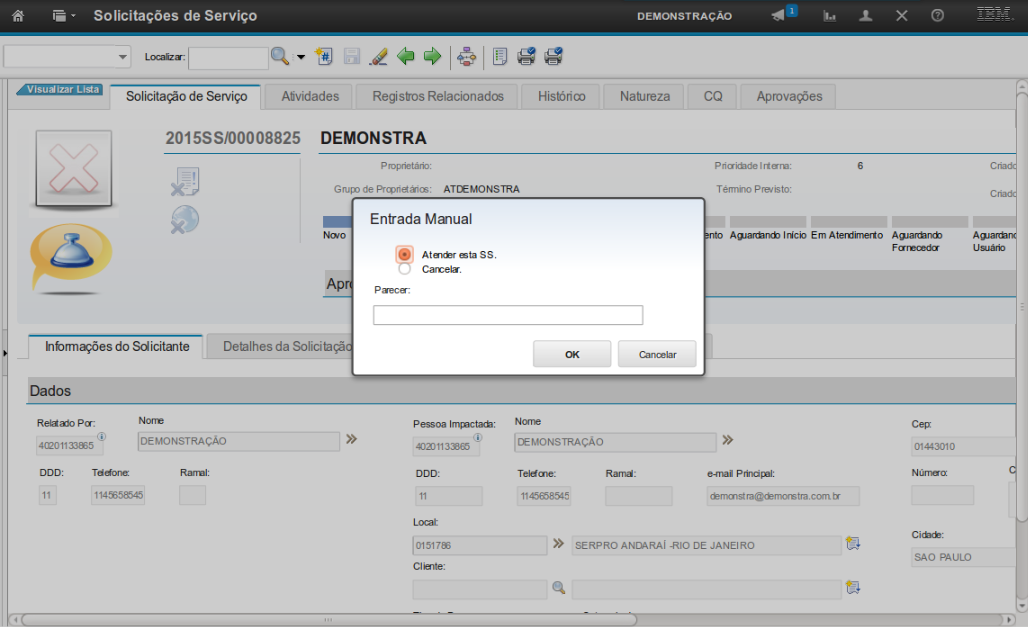Open the search options arrow beside magnifier

click(300, 57)
